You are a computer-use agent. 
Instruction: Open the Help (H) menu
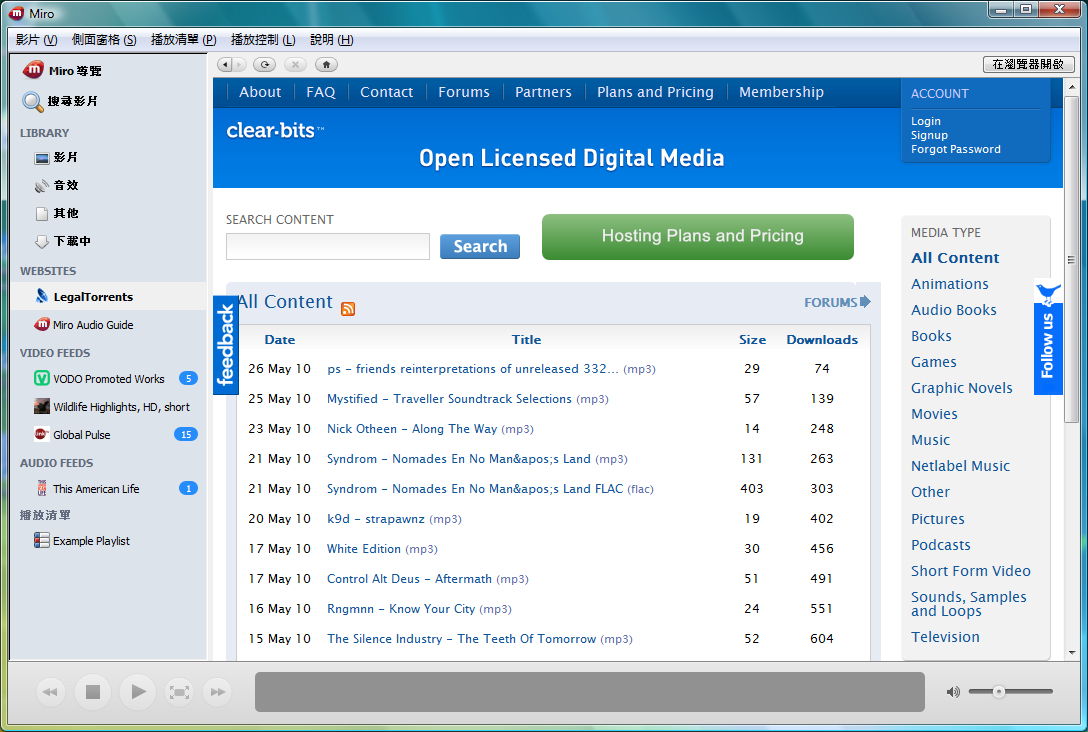332,40
